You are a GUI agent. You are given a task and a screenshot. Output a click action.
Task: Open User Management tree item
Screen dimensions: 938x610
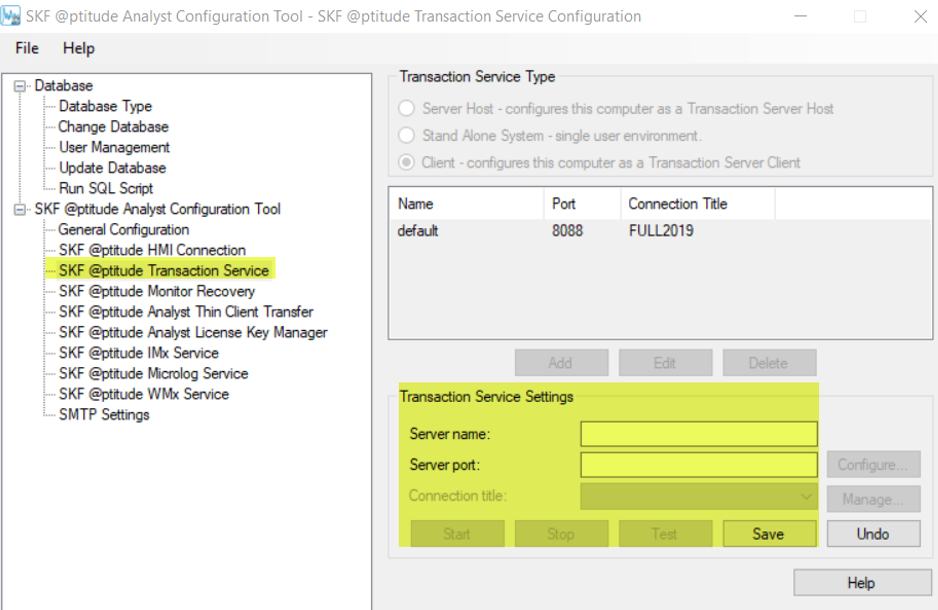point(114,147)
